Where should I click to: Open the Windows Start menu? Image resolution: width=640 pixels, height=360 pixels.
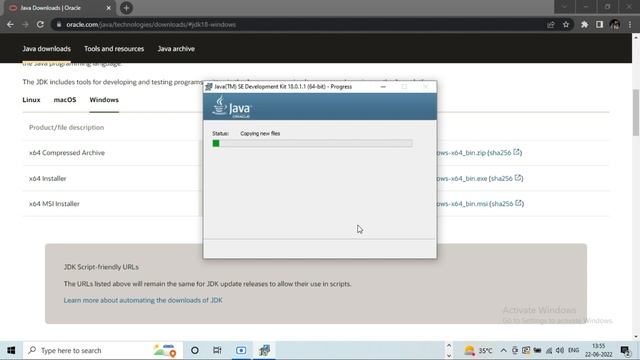11,350
